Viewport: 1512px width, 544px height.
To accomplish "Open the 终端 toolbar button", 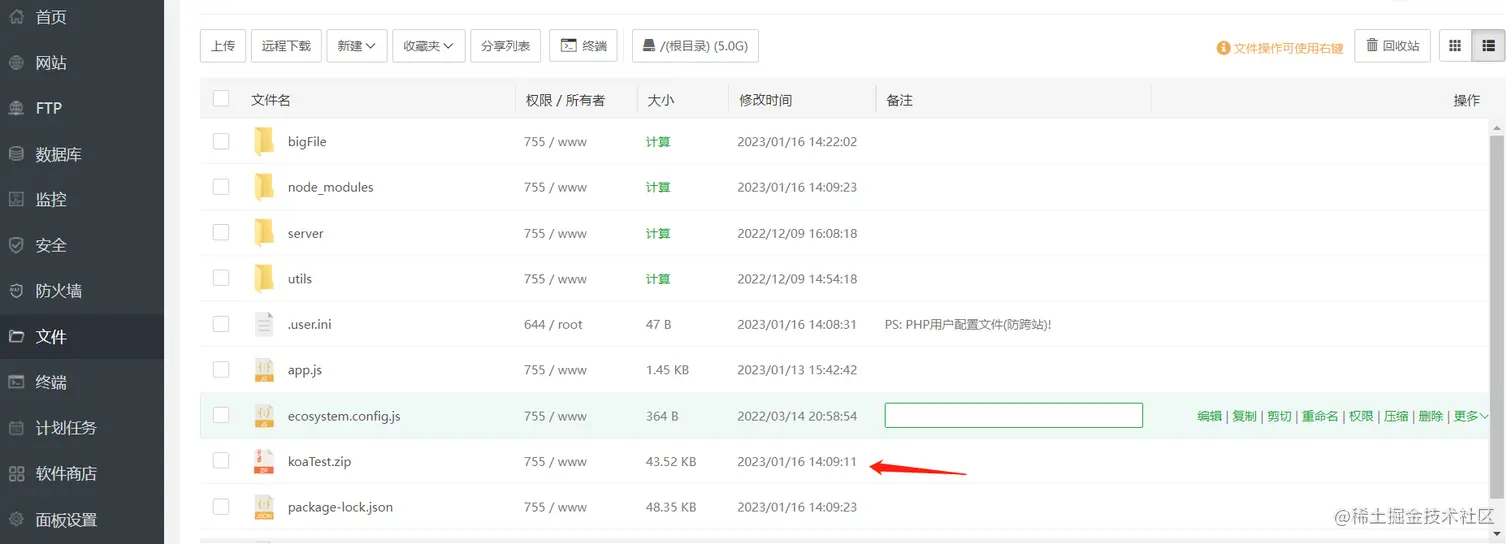I will pyautogui.click(x=584, y=46).
